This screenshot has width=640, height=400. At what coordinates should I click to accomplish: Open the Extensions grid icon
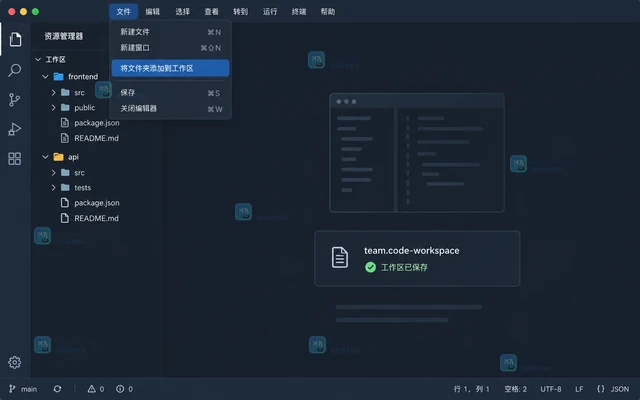coord(15,159)
